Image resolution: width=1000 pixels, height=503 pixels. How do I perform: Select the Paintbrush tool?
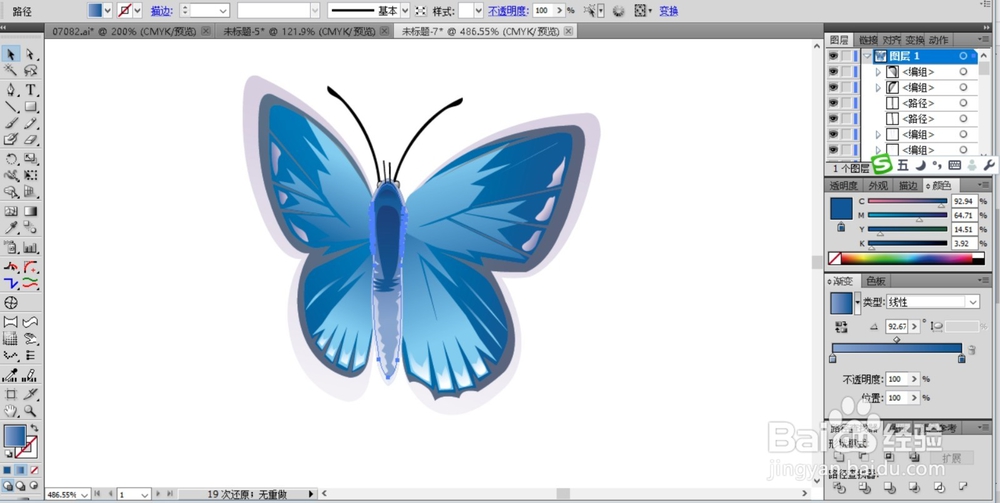click(11, 123)
